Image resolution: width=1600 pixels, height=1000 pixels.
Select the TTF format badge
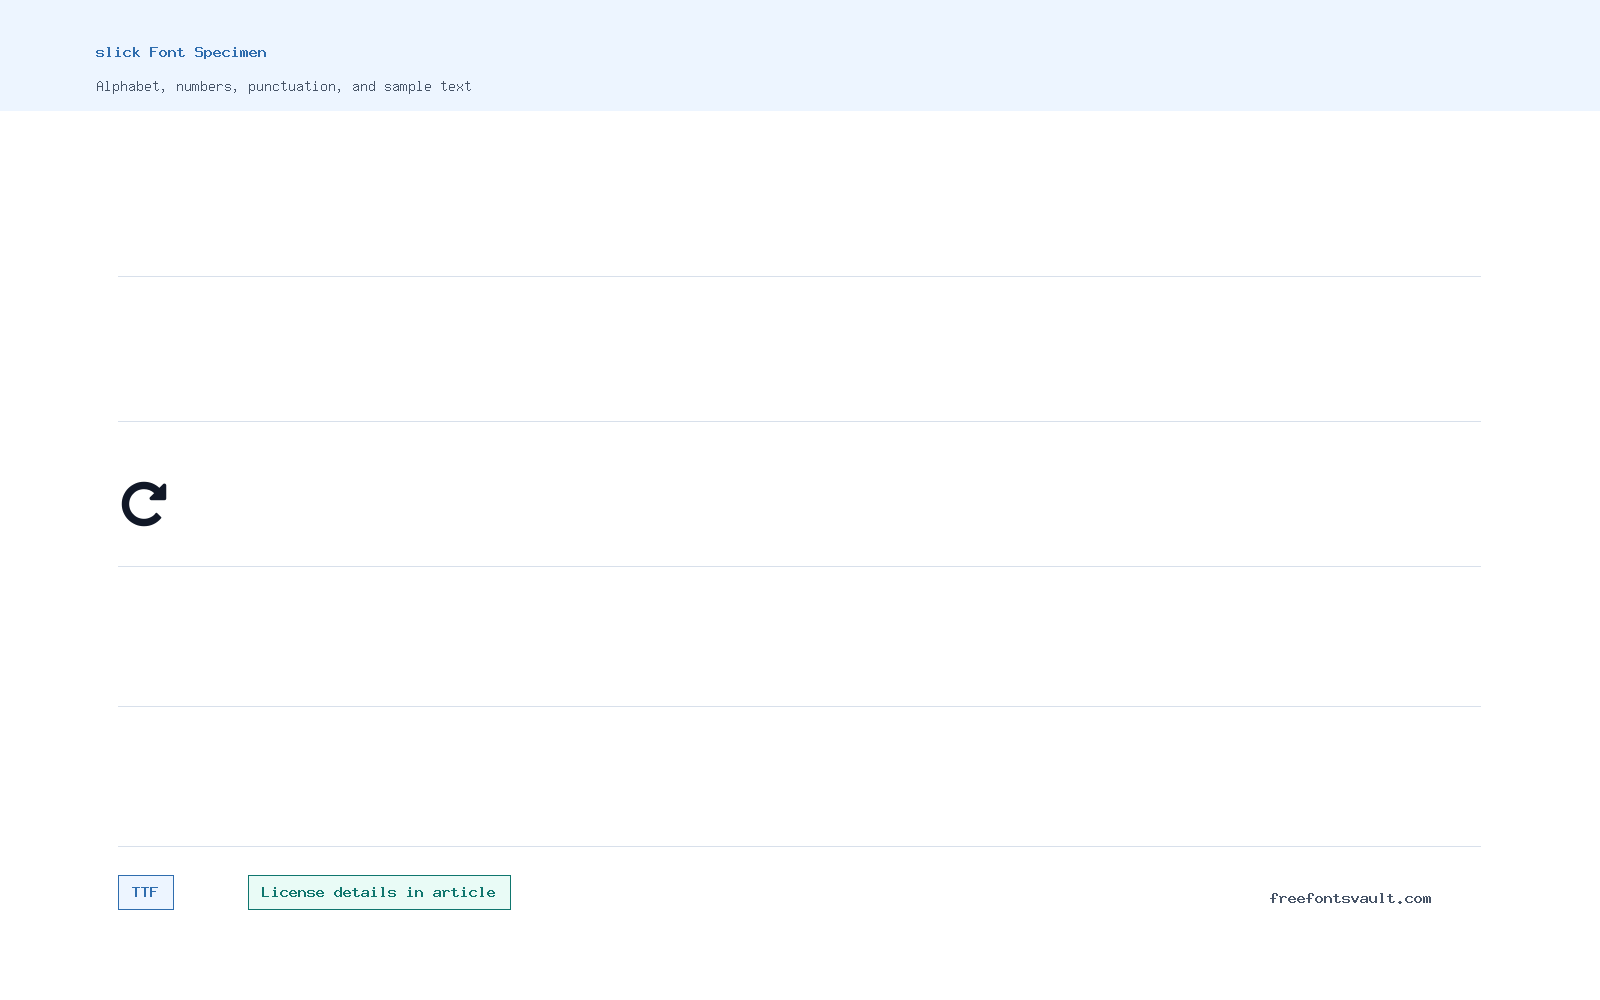[146, 892]
